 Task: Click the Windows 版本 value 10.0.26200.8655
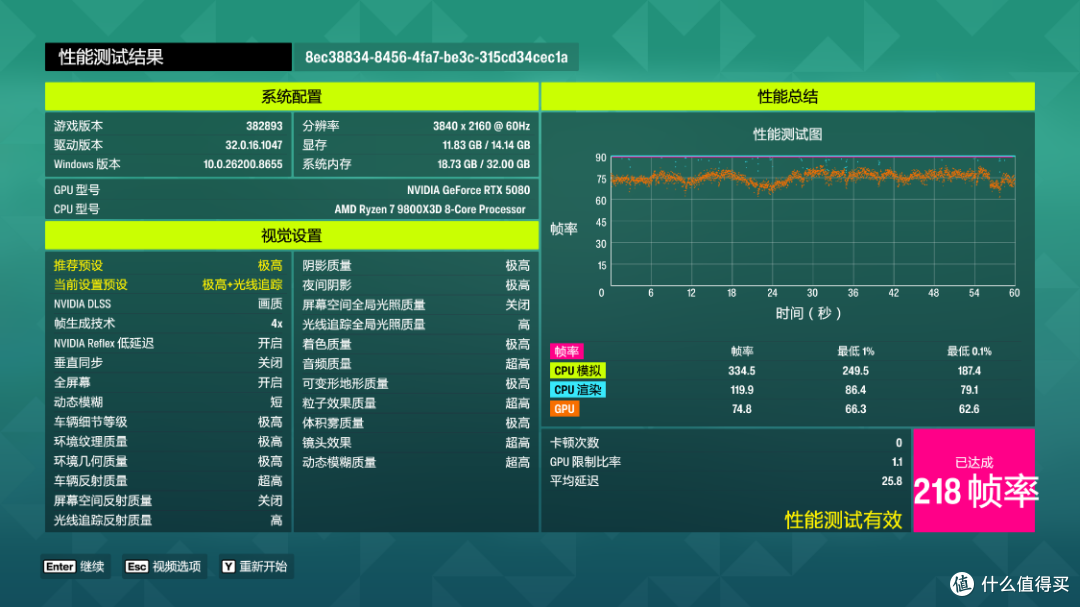pyautogui.click(x=242, y=165)
